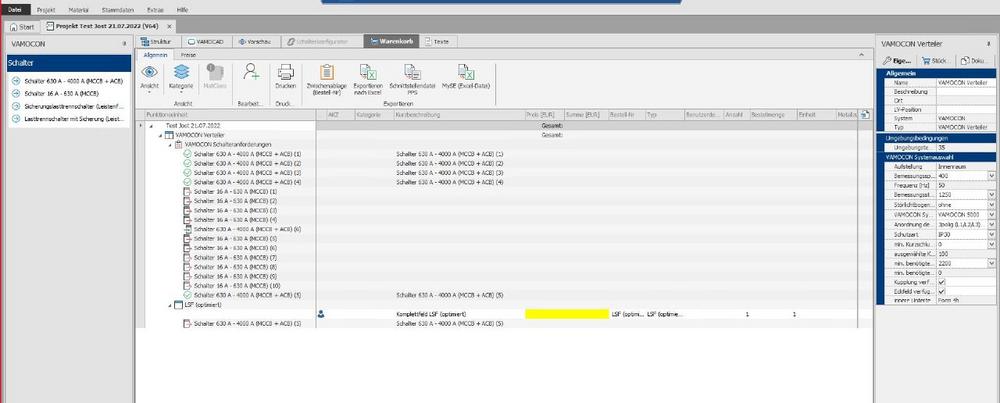Click arrow icon beside Sicherungslasttrennschalter entry

click(x=16, y=106)
